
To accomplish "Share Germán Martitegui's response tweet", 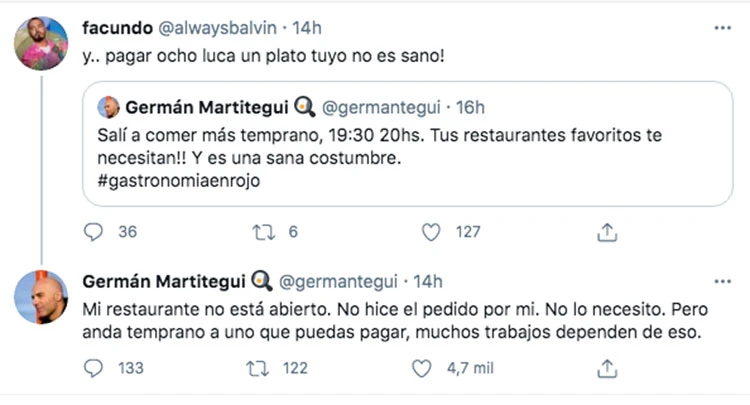I will [606, 369].
